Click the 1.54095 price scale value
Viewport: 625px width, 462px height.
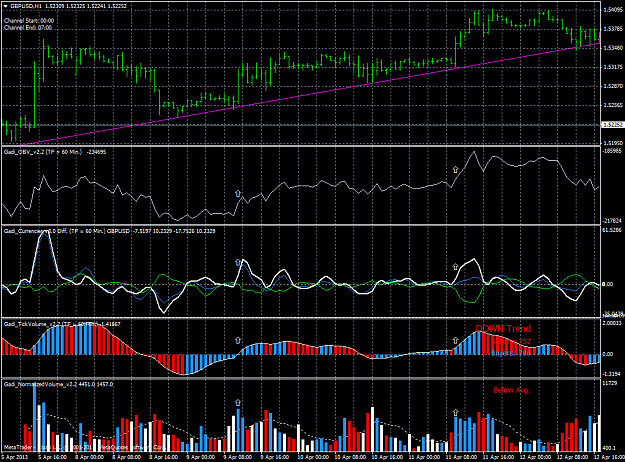[x=613, y=10]
